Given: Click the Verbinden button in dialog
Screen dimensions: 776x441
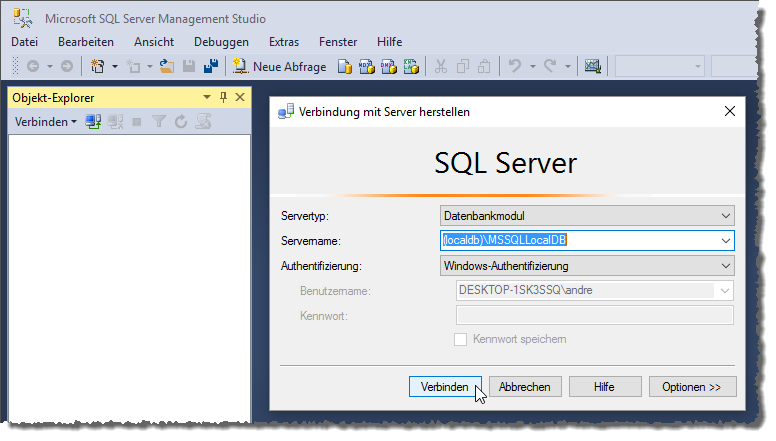Looking at the screenshot, I should (445, 387).
